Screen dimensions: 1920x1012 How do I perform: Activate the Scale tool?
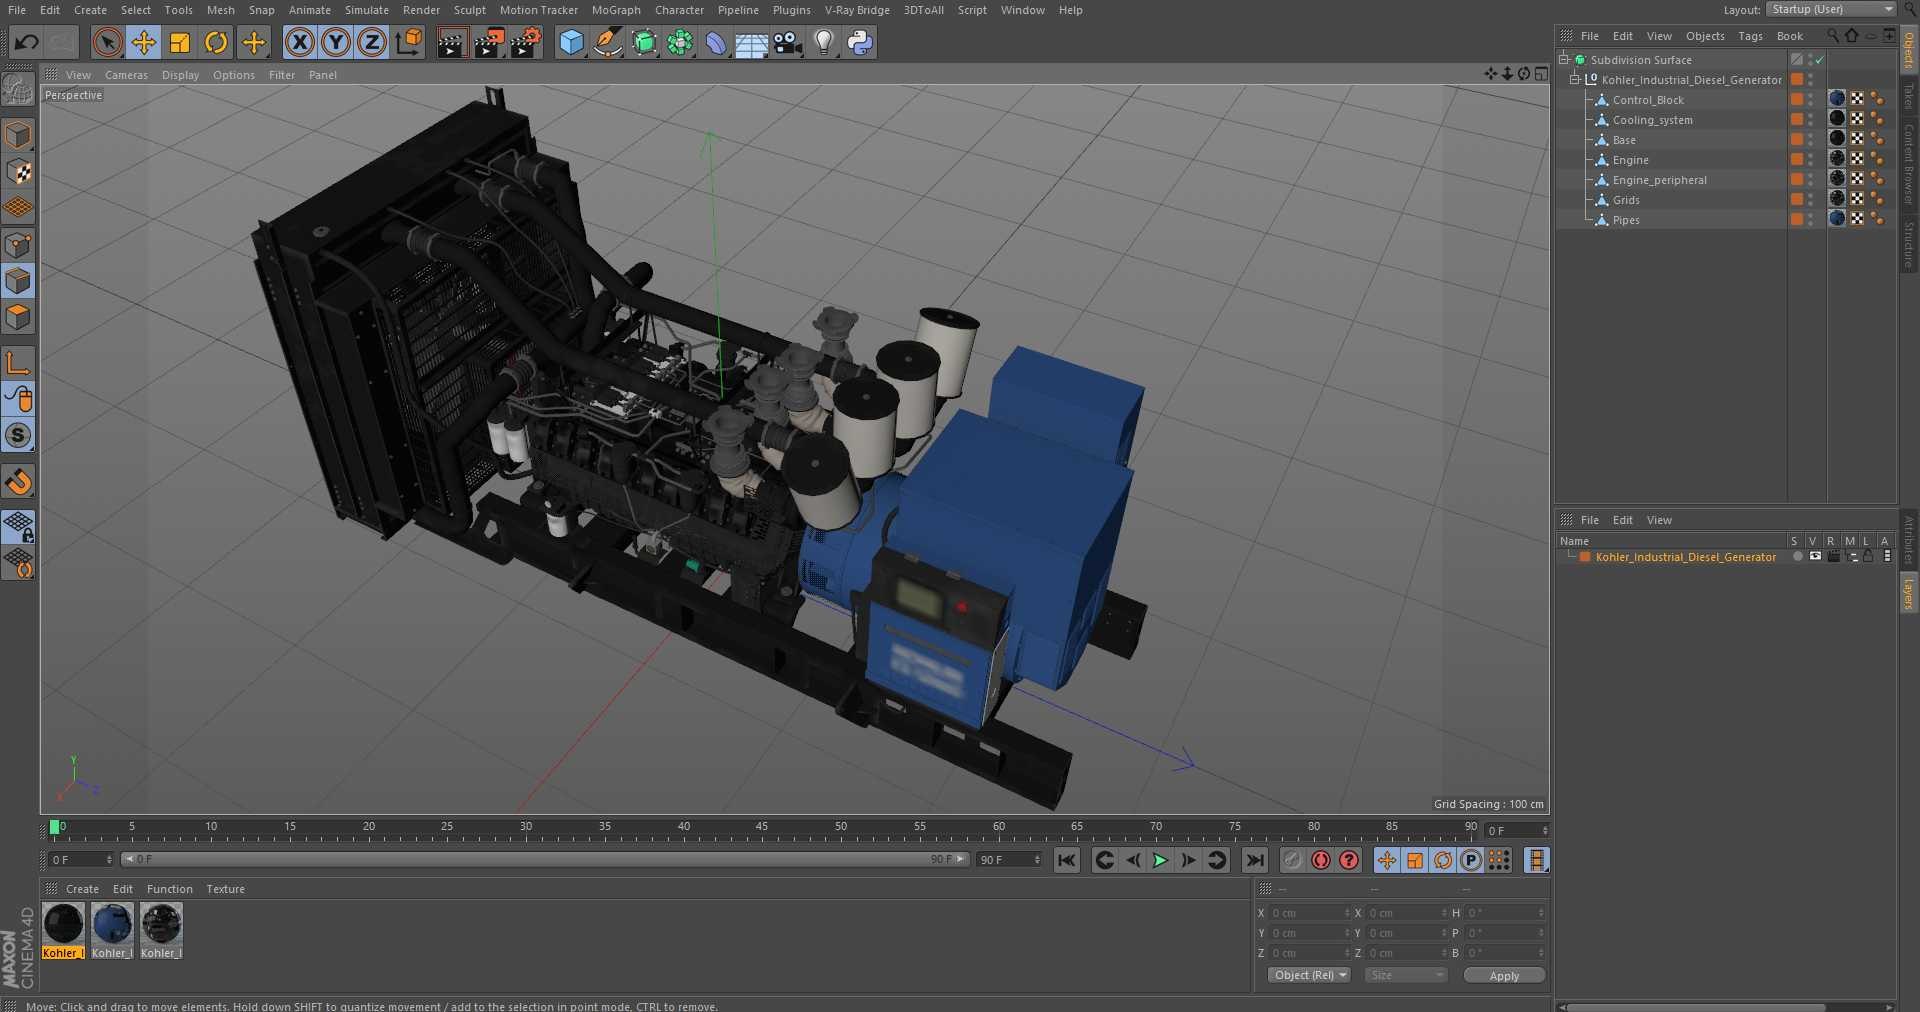180,42
